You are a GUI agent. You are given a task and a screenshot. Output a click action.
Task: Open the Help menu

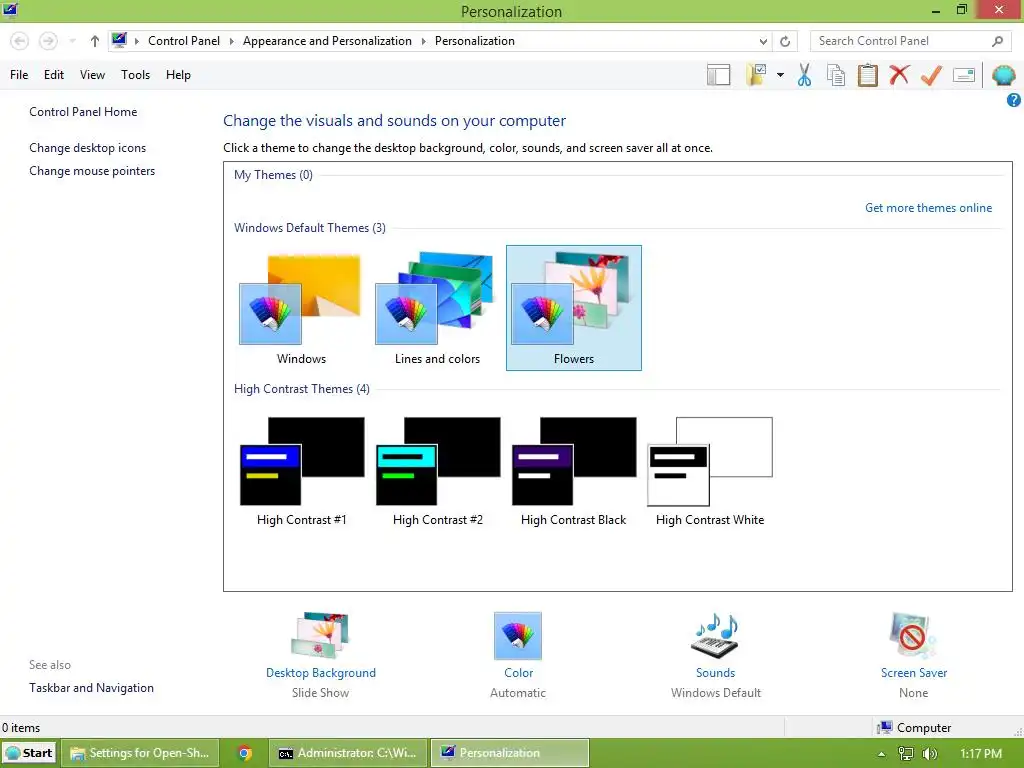[178, 74]
